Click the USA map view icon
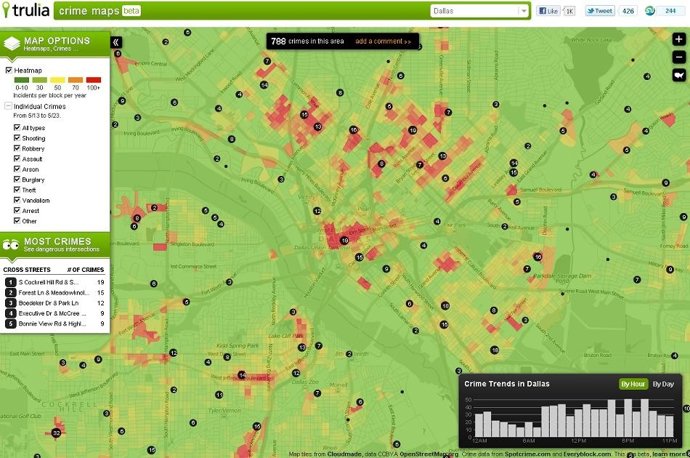The width and height of the screenshot is (690, 458). [x=679, y=75]
